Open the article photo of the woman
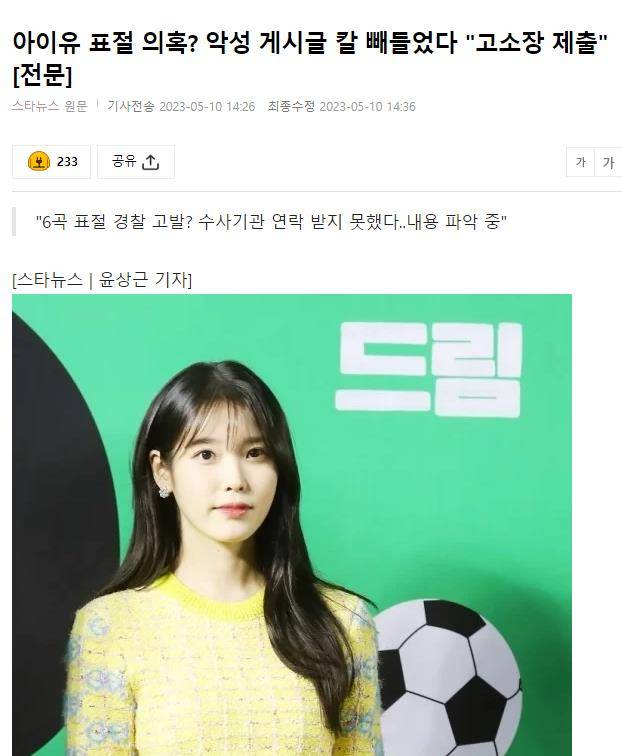The height and width of the screenshot is (756, 622). pyautogui.click(x=292, y=525)
